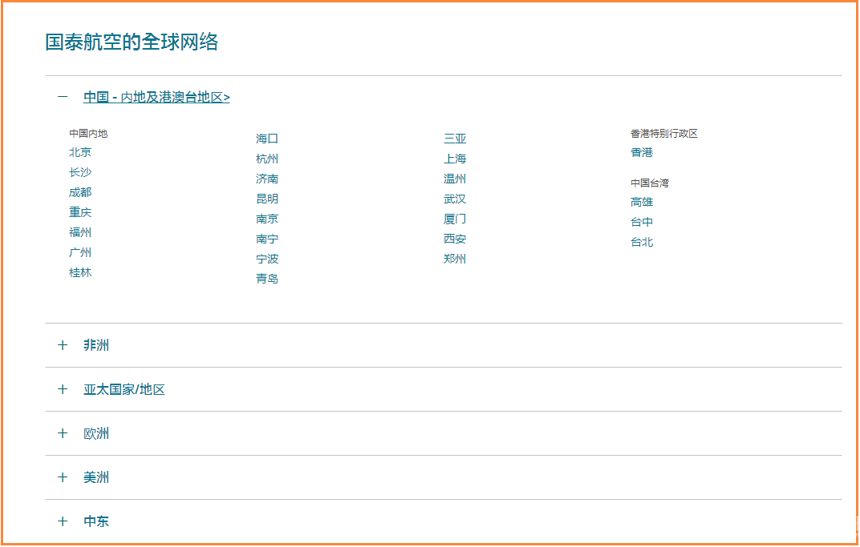Expand the 亚太国家/地区 section plus icon
The width and height of the screenshot is (860, 547).
click(63, 389)
